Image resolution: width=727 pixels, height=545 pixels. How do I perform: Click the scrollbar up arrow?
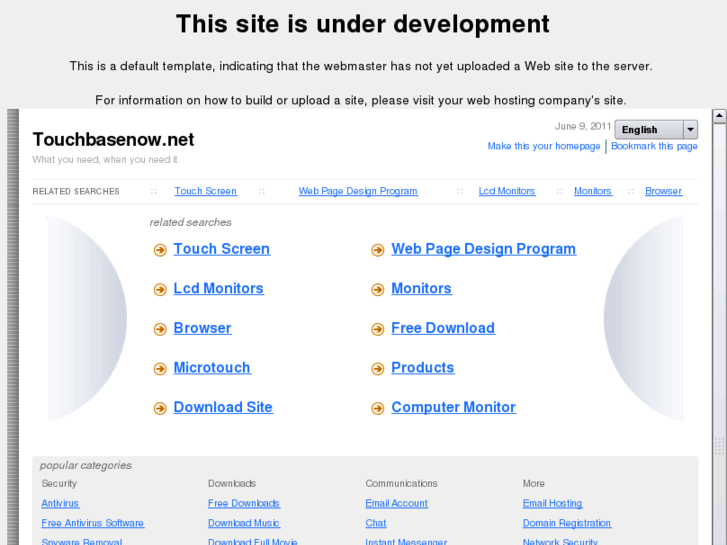pyautogui.click(x=719, y=115)
